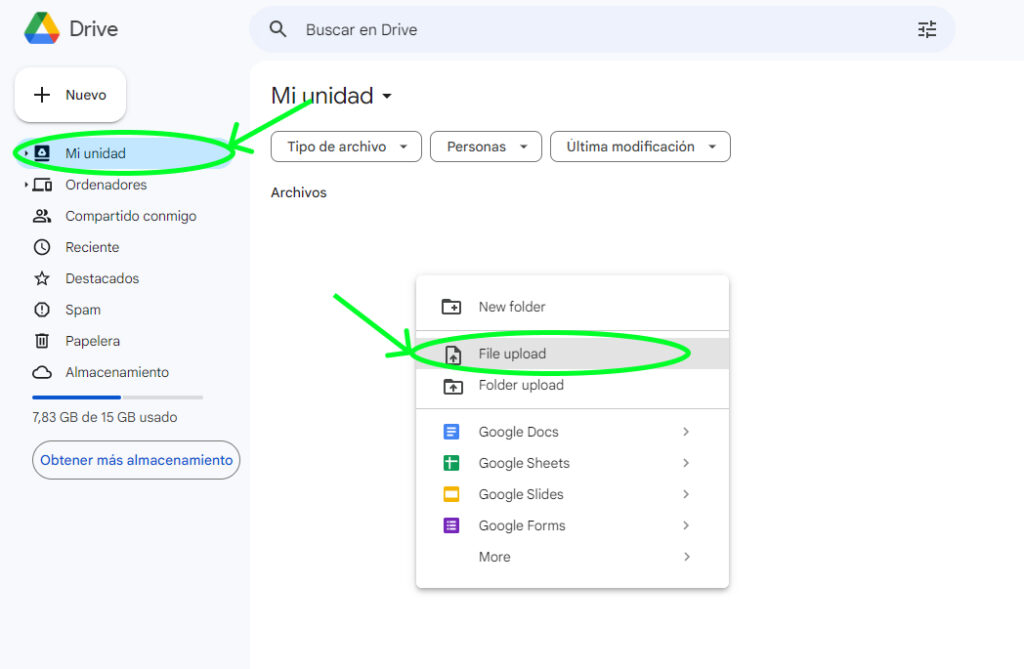
Task: Click the green Google Sheets icon
Action: click(x=451, y=463)
